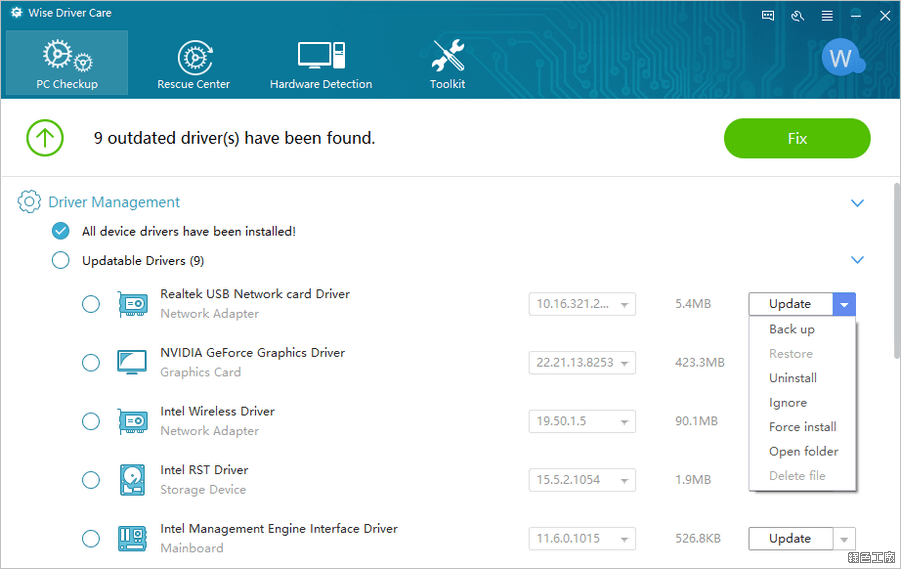Viewport: 901px width, 569px height.
Task: Click the 423.3MB size value
Action: click(700, 363)
